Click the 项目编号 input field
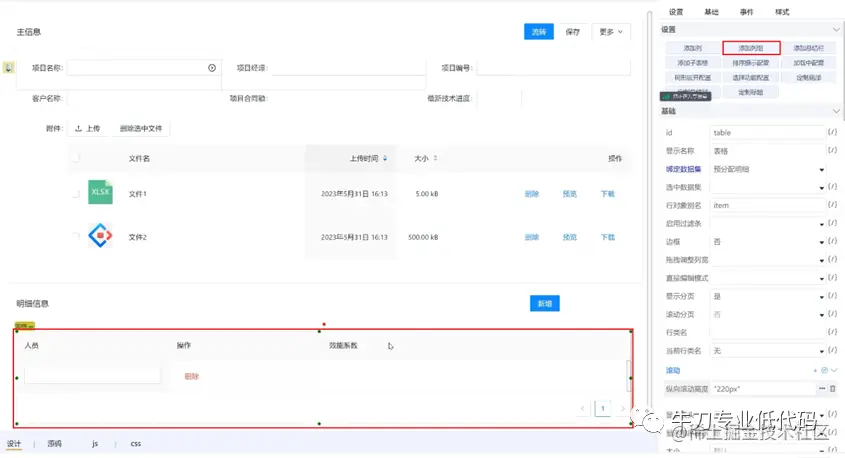This screenshot has height=458, width=845. click(553, 68)
